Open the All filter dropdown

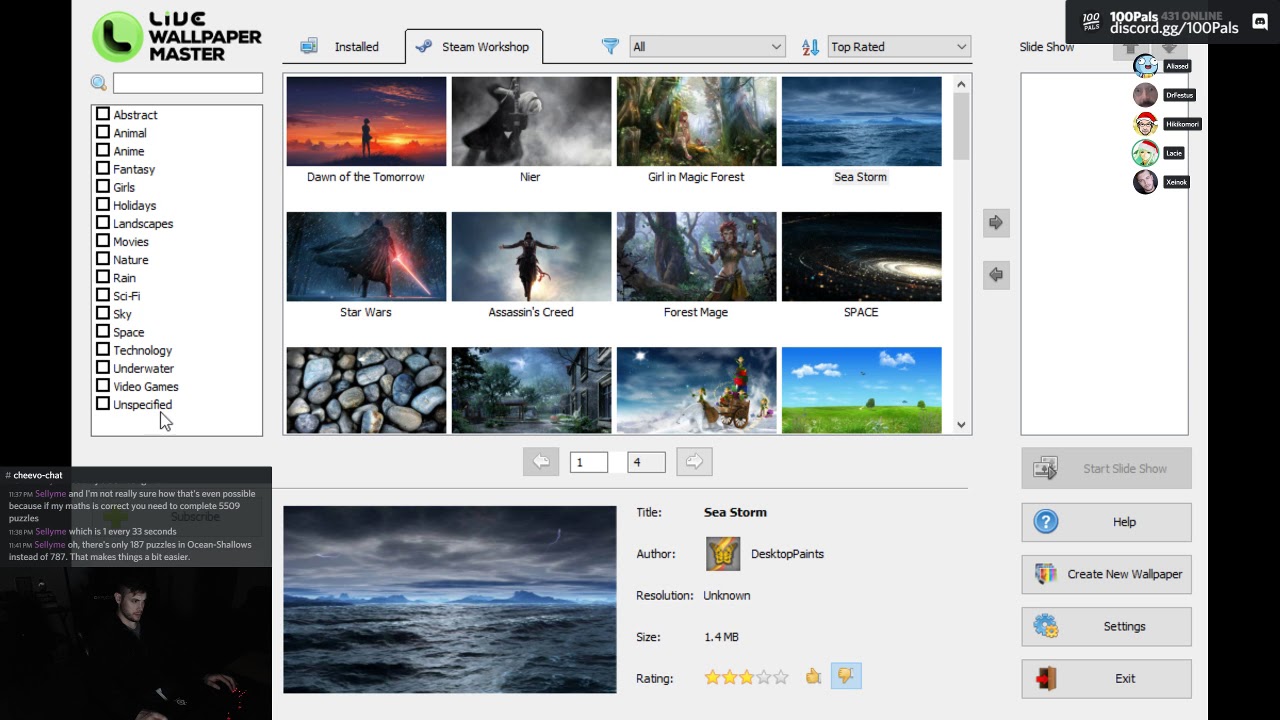(x=707, y=47)
